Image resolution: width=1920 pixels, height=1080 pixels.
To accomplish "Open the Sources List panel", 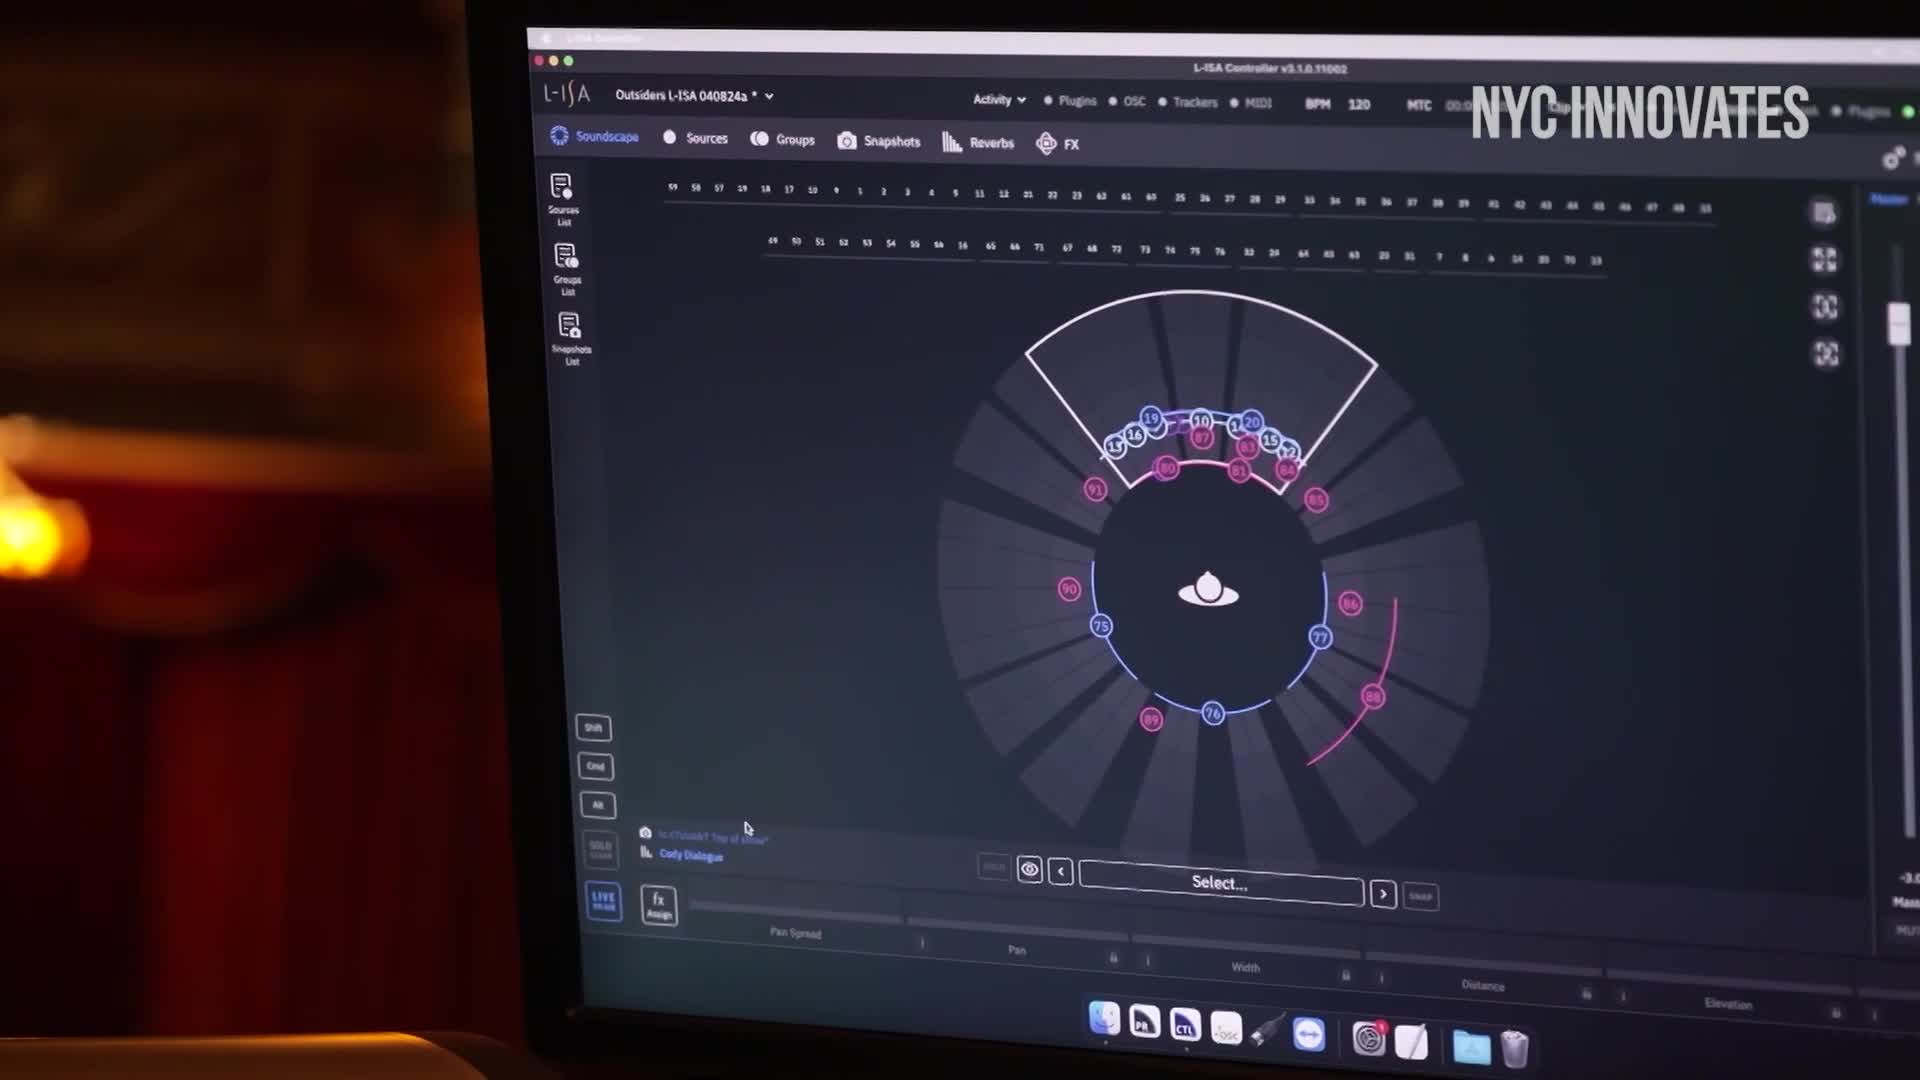I will pyautogui.click(x=562, y=199).
